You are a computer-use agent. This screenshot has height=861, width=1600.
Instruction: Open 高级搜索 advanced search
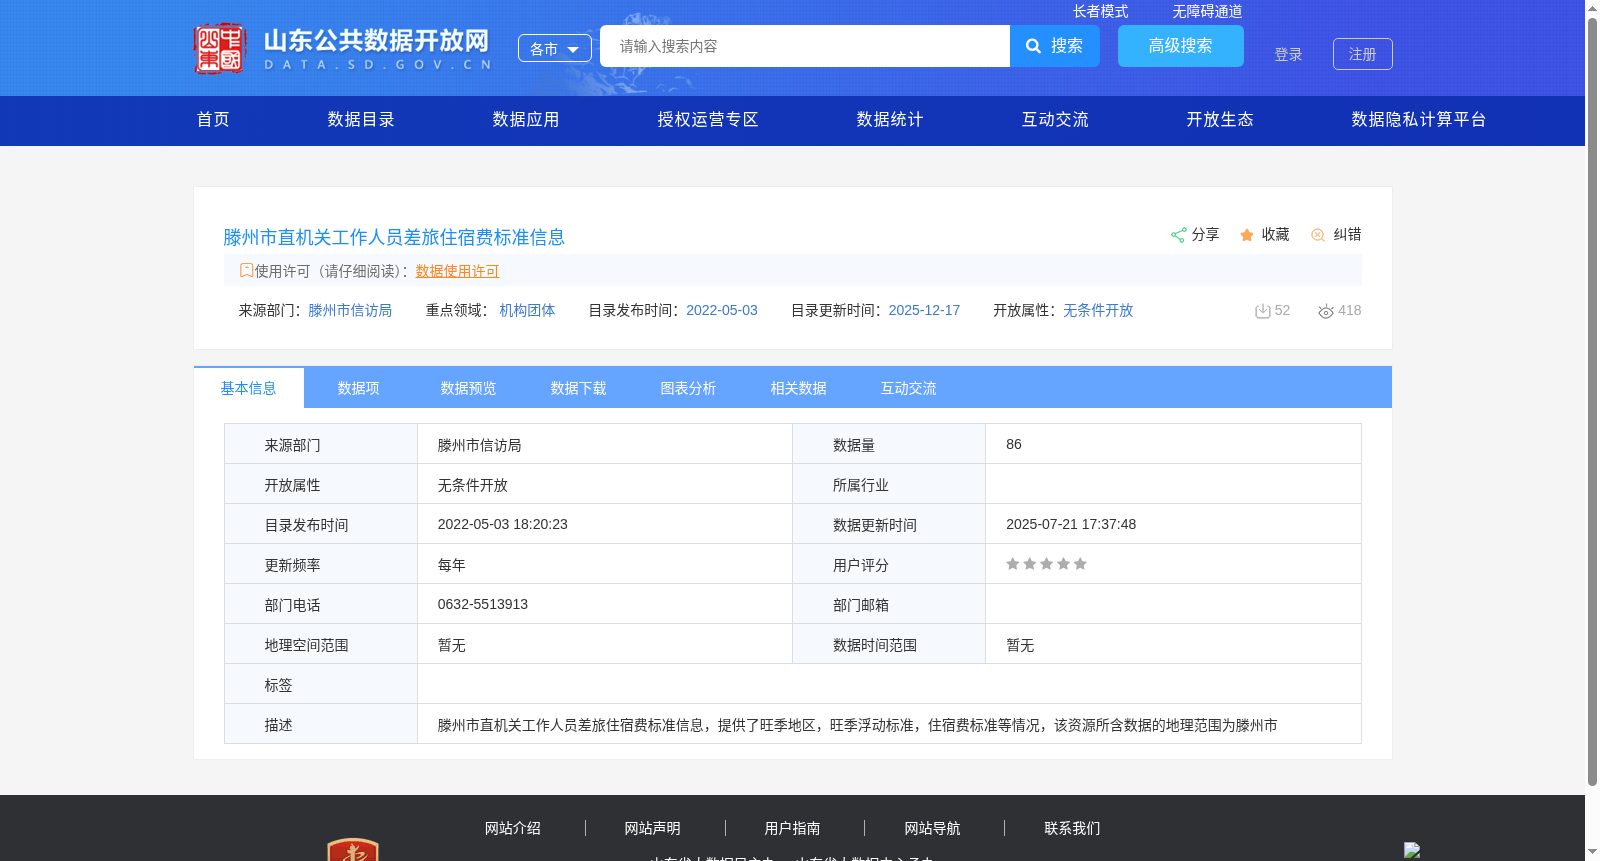click(x=1181, y=46)
